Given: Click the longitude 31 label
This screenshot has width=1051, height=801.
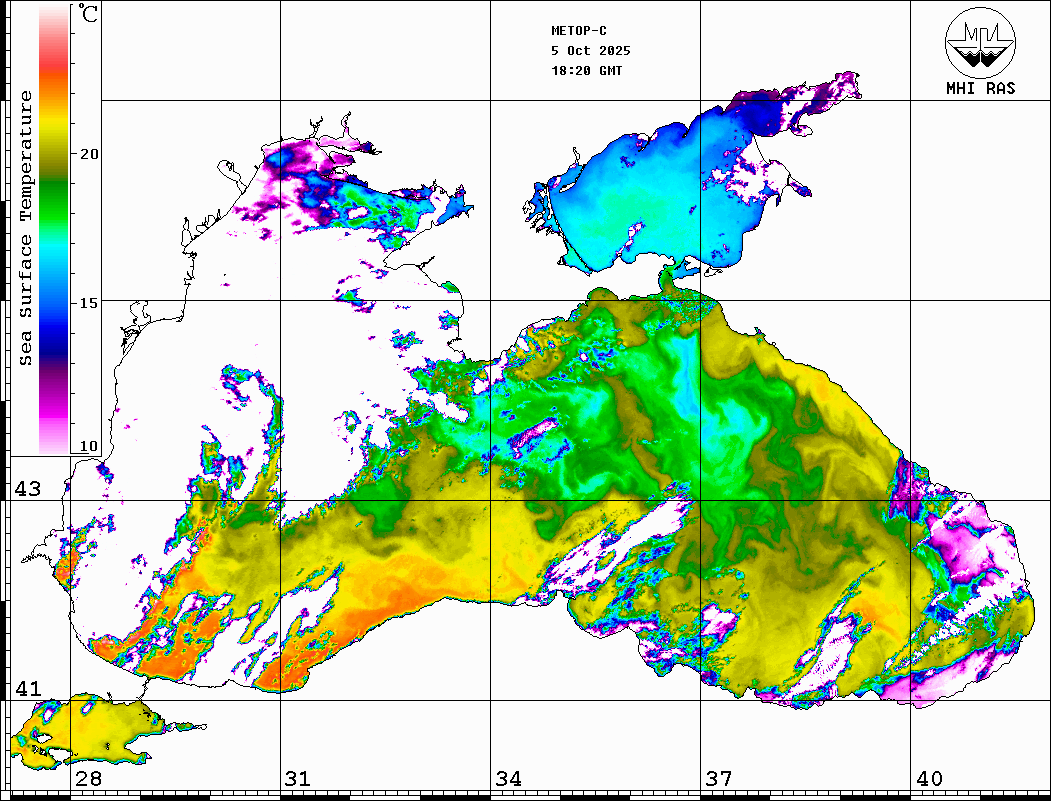Looking at the screenshot, I should coord(298,779).
